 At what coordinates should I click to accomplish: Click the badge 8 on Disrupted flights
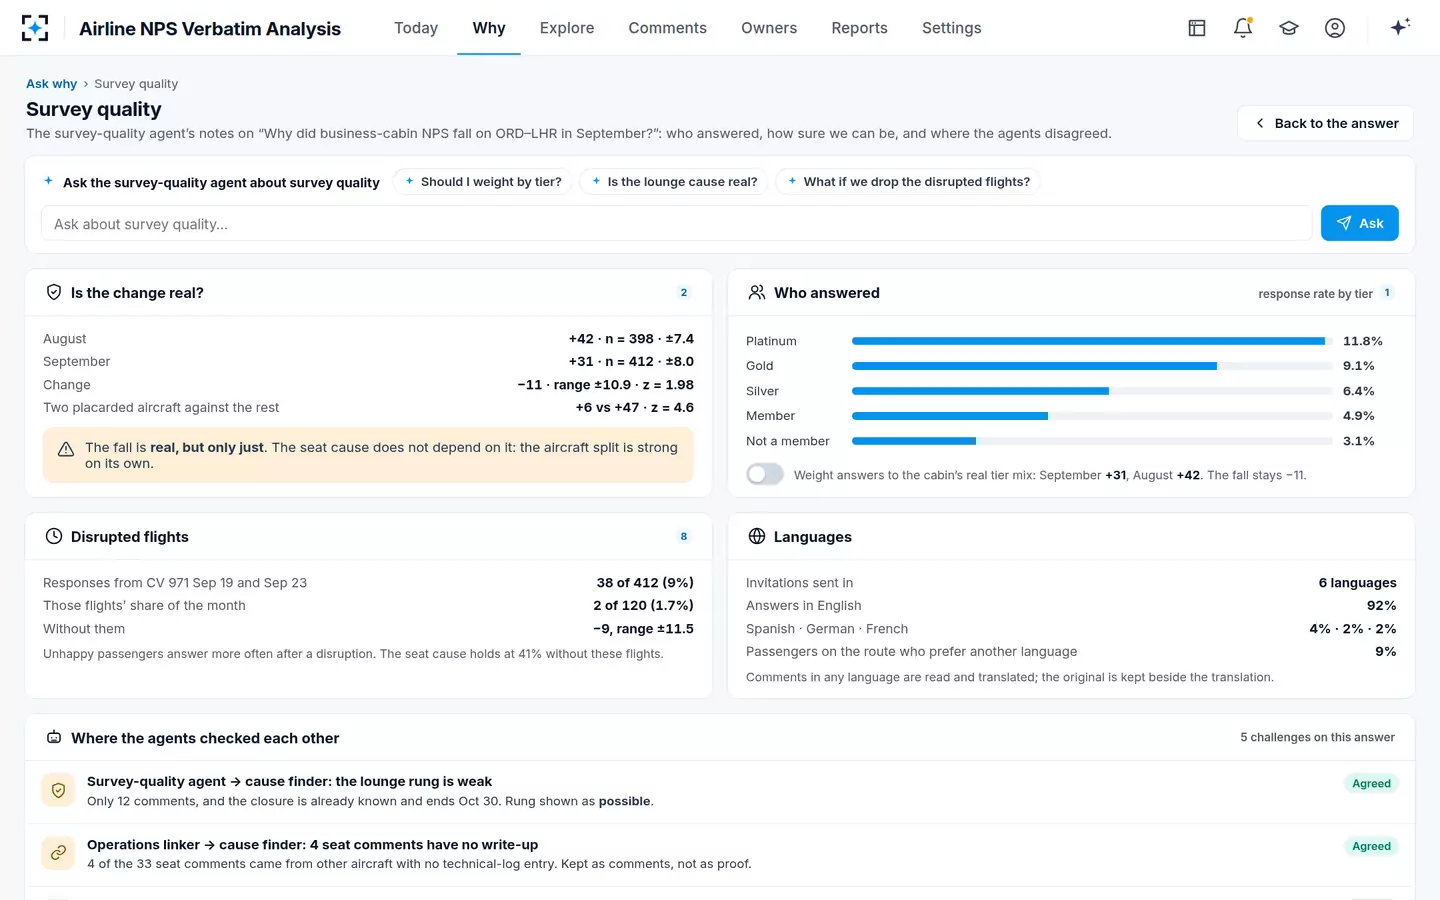pyautogui.click(x=684, y=537)
